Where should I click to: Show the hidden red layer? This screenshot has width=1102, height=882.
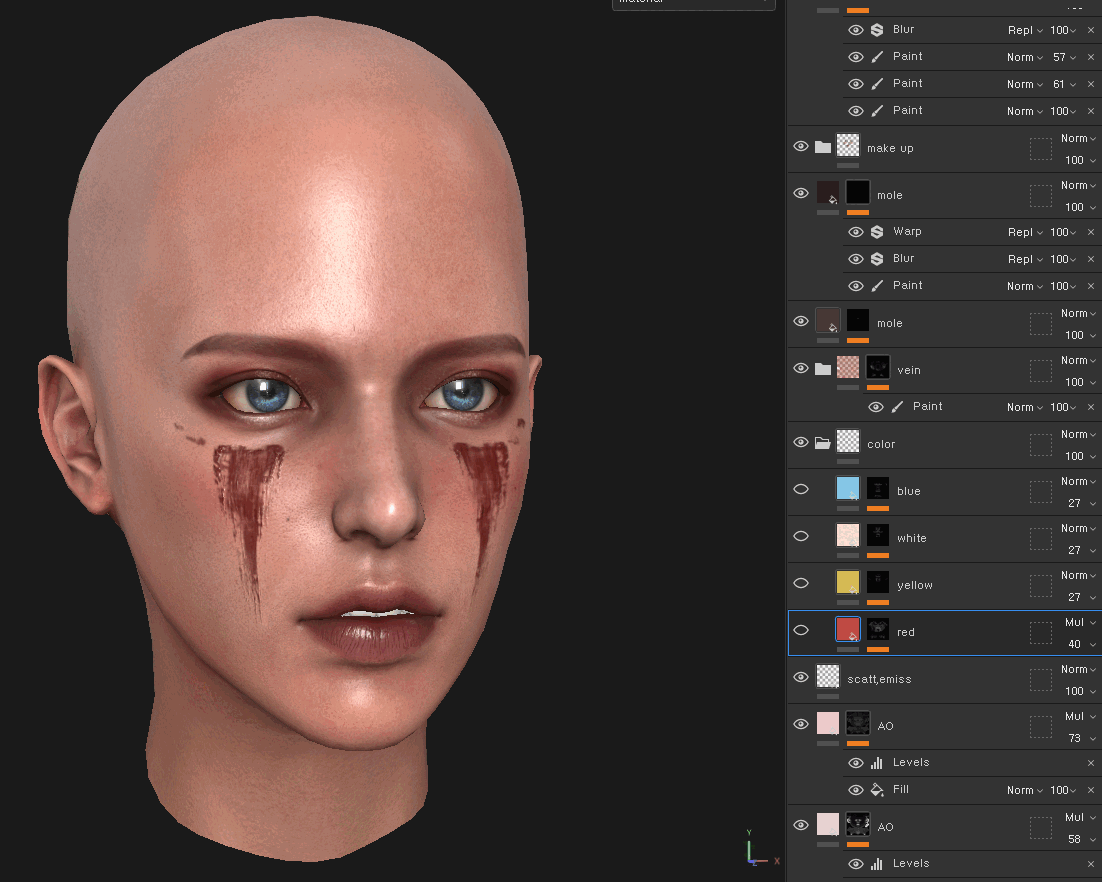[x=801, y=630]
